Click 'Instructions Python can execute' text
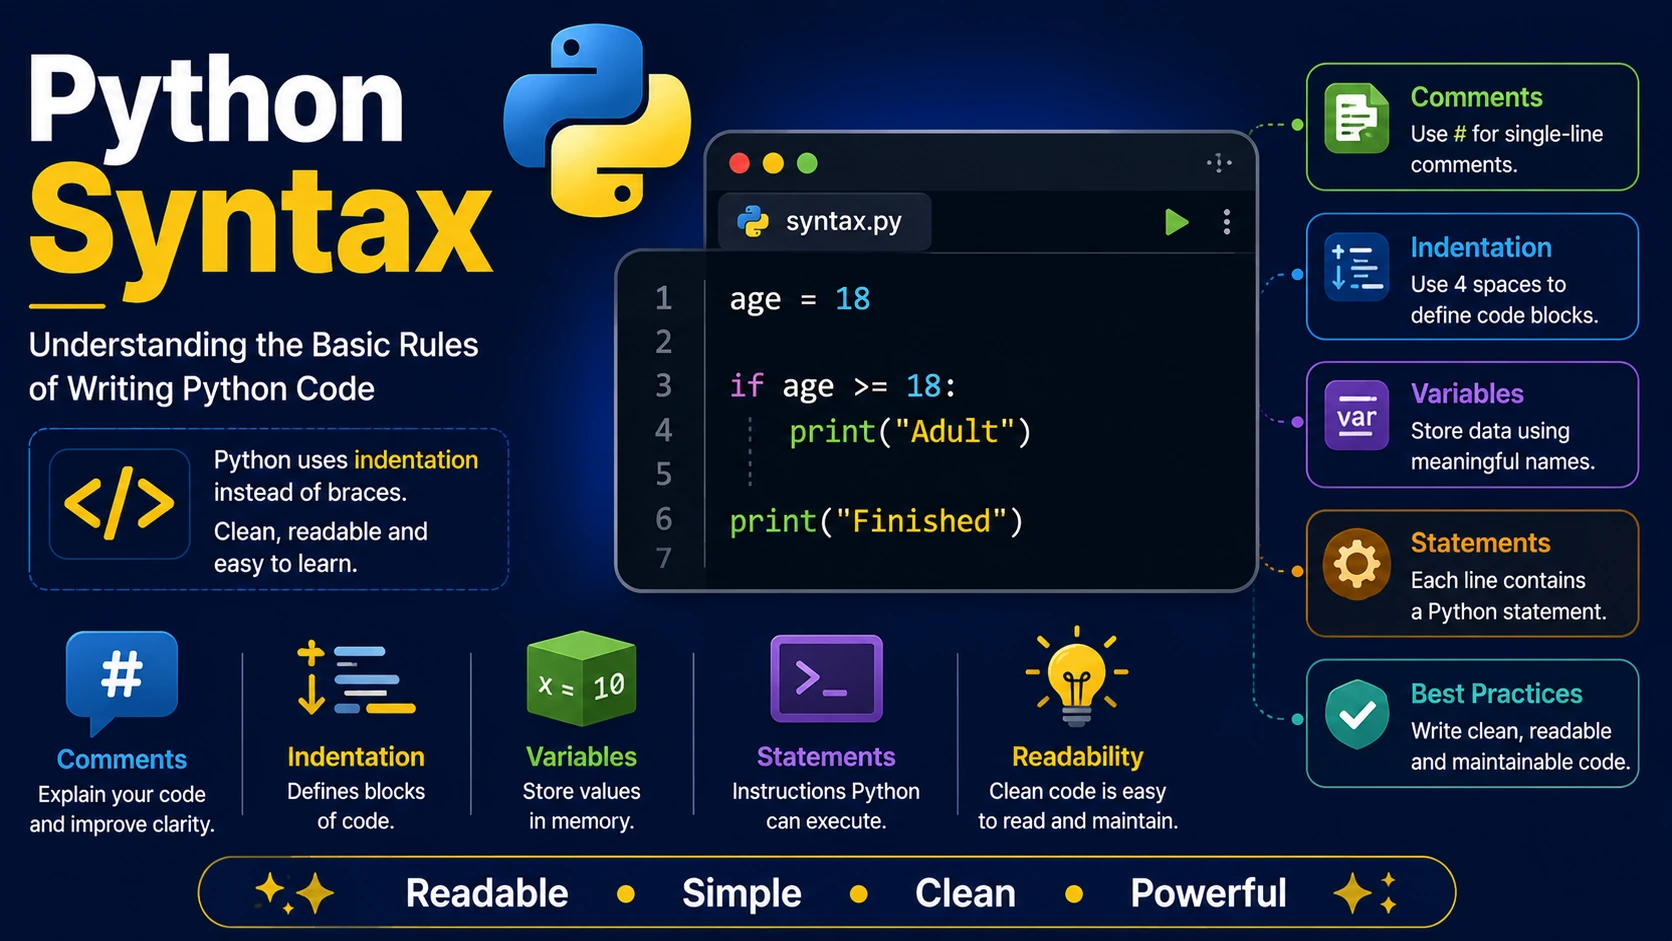This screenshot has height=941, width=1672. [826, 806]
